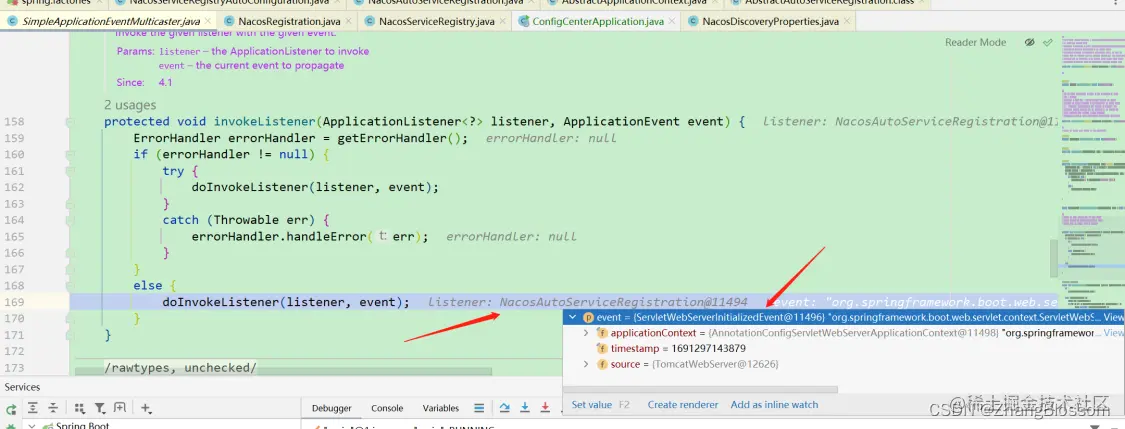Close the NacosRegistration.java tab
The width and height of the screenshot is (1125, 429).
click(349, 22)
